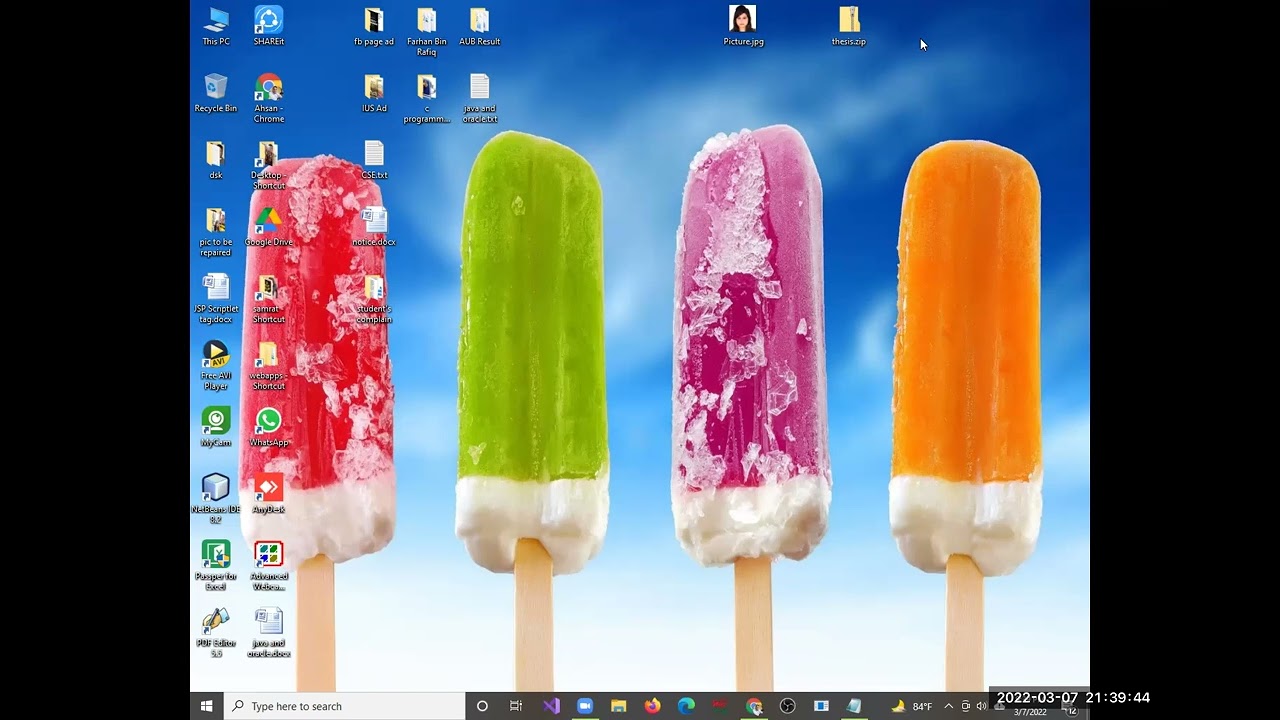Open Visual Studio from the taskbar
The height and width of the screenshot is (720, 1280).
pos(550,706)
